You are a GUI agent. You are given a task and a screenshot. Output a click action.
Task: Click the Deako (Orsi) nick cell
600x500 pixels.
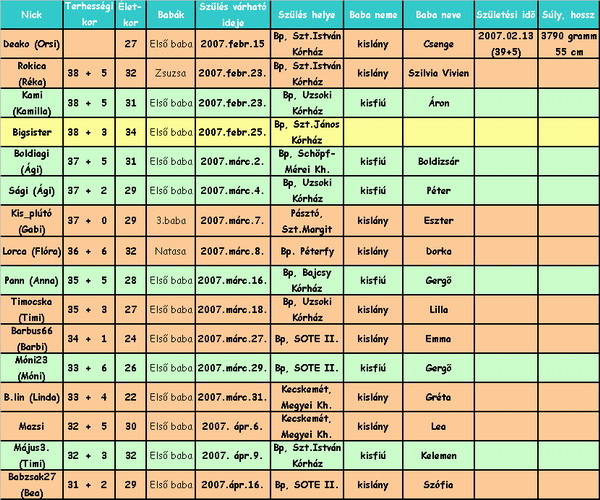click(30, 44)
